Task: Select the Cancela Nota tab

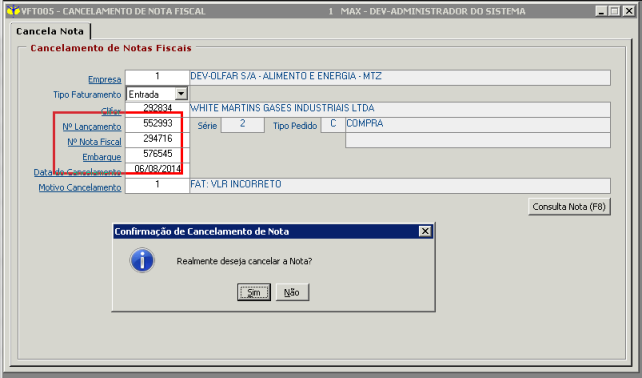Action: coord(50,31)
